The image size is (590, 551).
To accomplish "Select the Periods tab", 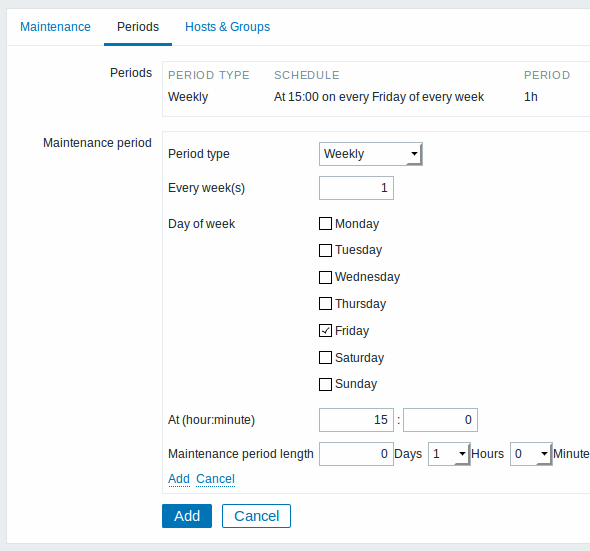I will 138,27.
